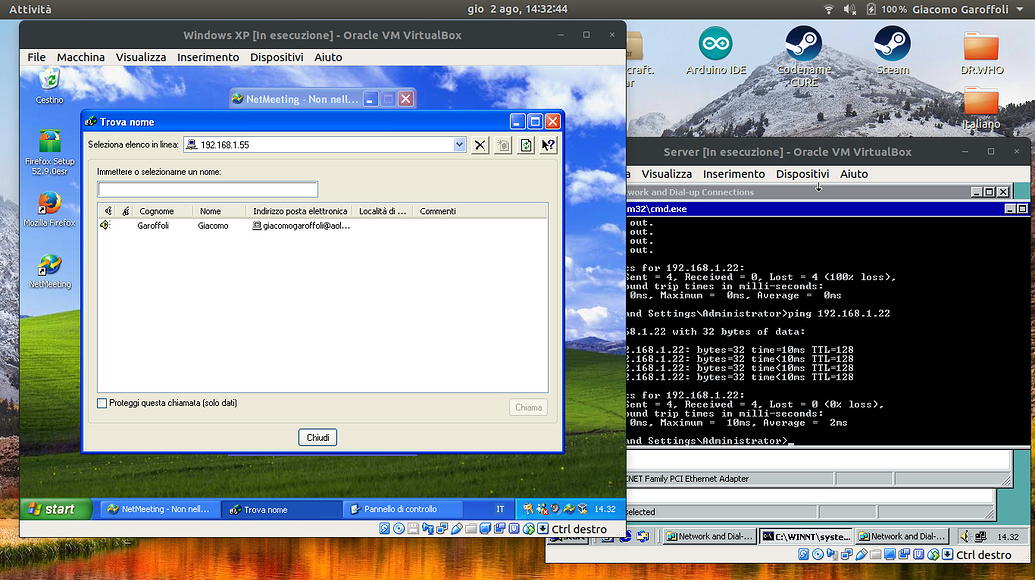The image size is (1035, 580).
Task: Open Mozilla Firefox from the XP desktop
Action: (48, 202)
